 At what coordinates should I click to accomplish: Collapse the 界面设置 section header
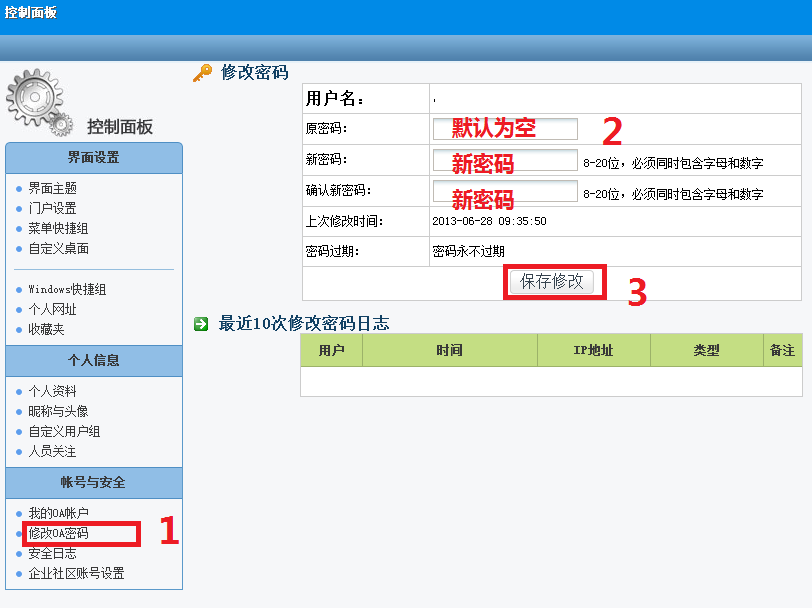click(x=94, y=158)
